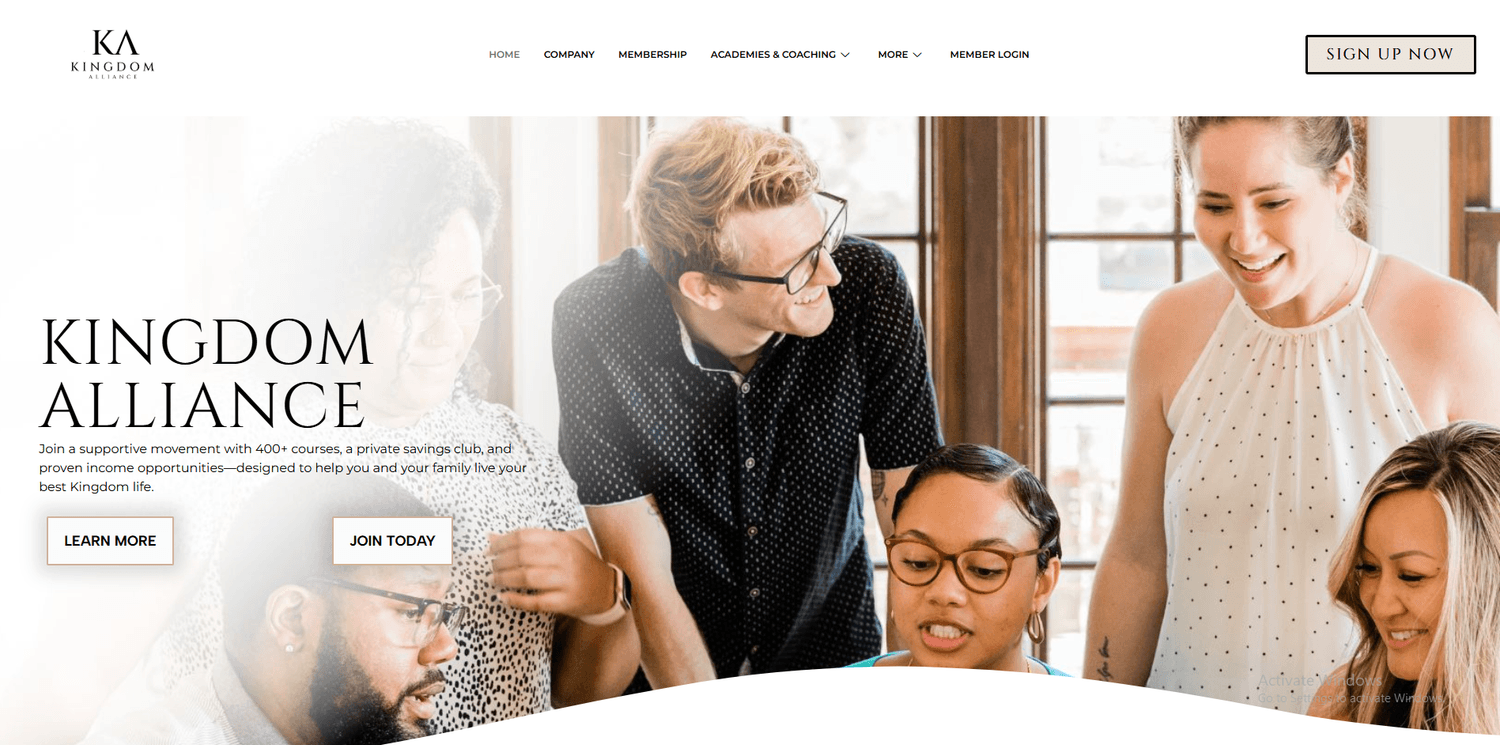Click the Join Today button

coord(392,541)
